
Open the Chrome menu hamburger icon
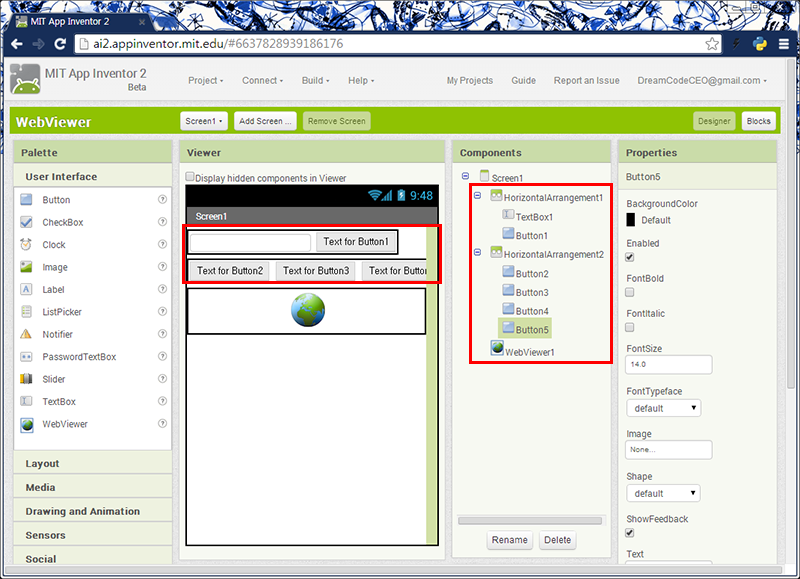point(784,44)
